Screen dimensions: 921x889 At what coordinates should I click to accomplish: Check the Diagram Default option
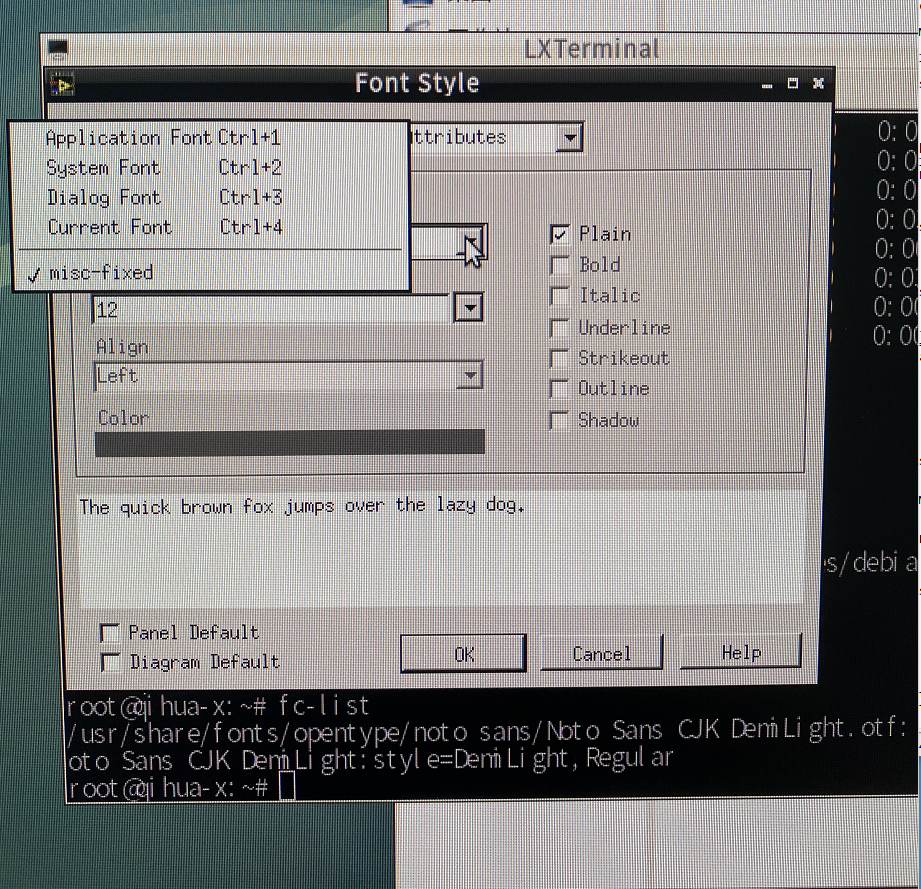110,662
